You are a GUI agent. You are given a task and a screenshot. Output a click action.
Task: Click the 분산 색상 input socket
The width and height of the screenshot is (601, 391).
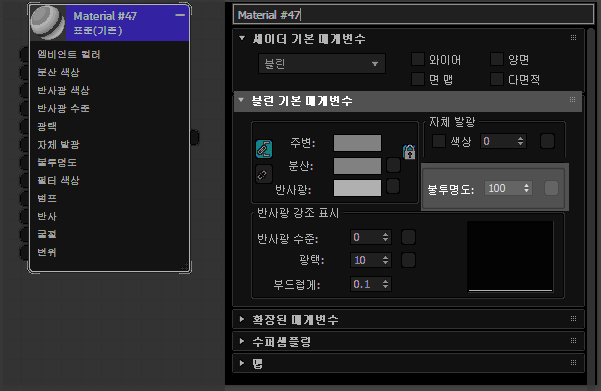[x=25, y=72]
